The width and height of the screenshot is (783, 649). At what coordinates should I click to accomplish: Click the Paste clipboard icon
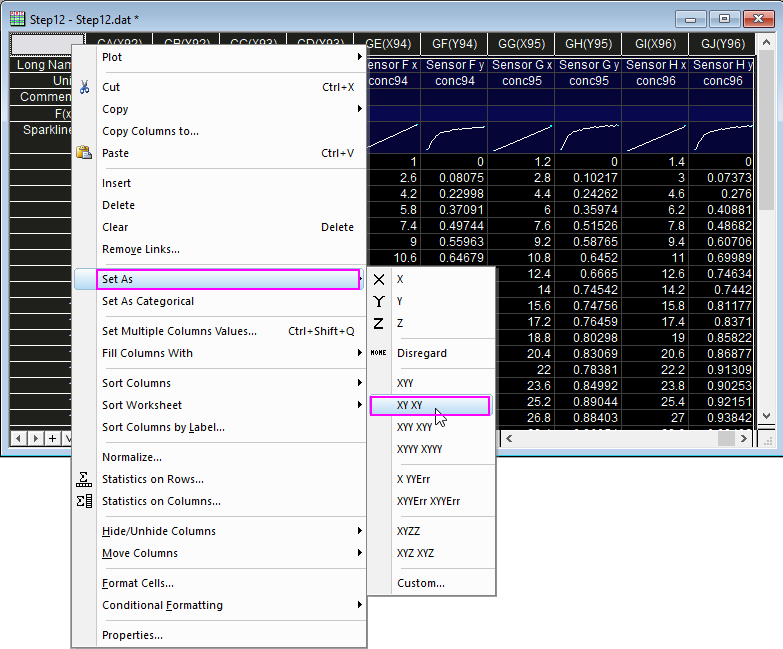point(84,152)
